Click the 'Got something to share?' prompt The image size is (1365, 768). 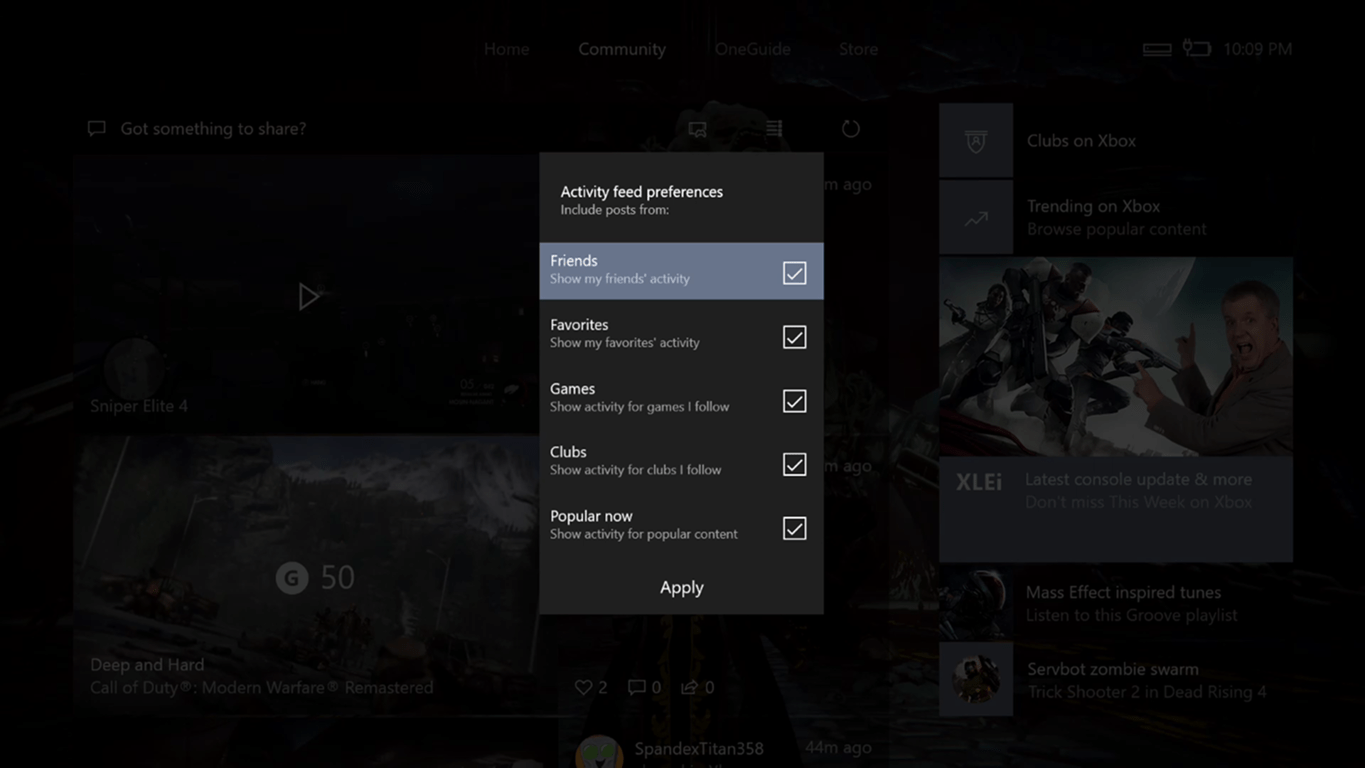[x=213, y=128]
